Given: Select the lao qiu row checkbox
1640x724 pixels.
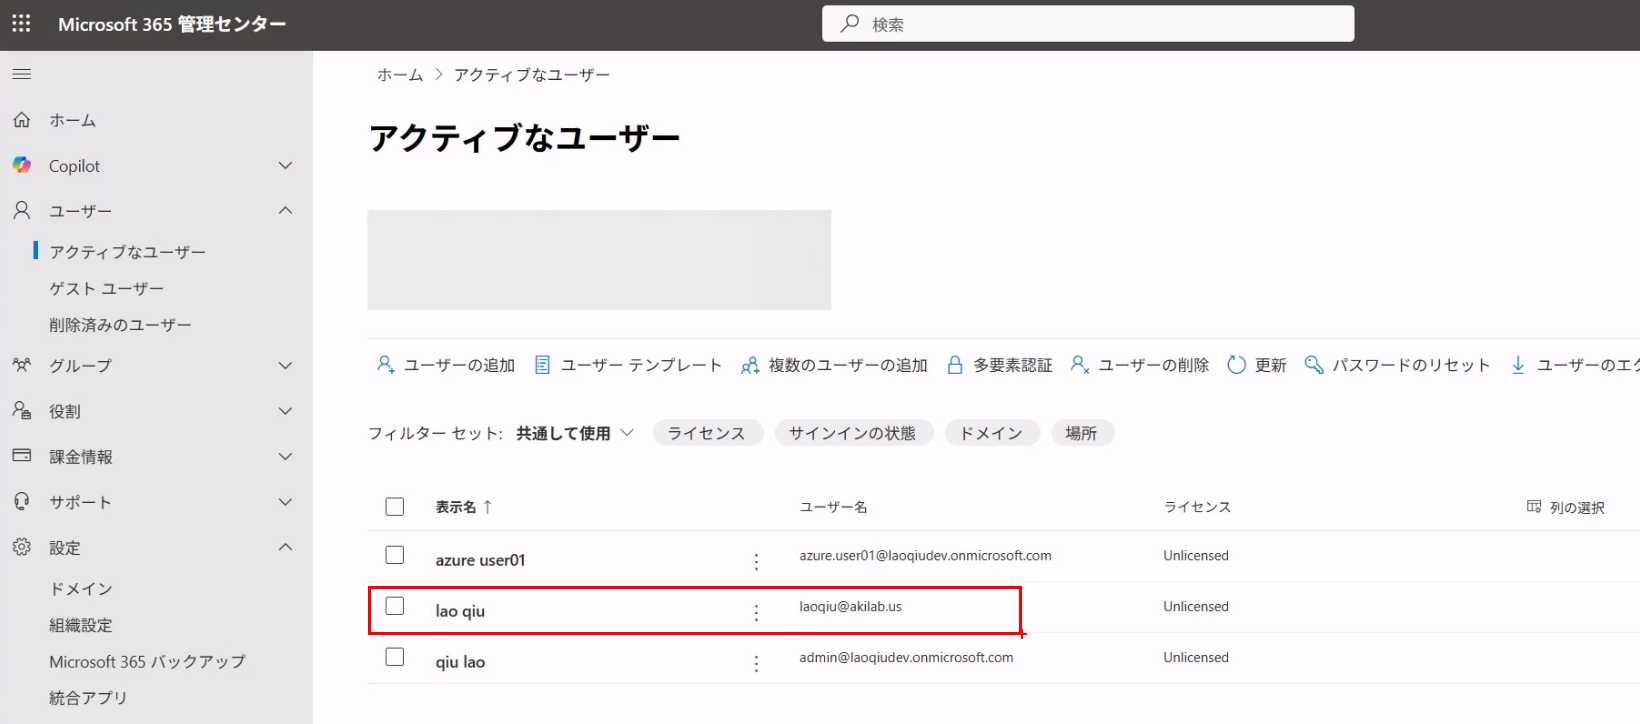Looking at the screenshot, I should (x=395, y=606).
